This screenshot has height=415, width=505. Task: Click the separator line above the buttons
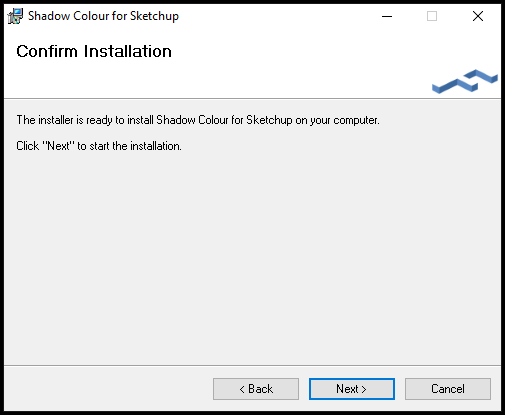click(x=252, y=365)
